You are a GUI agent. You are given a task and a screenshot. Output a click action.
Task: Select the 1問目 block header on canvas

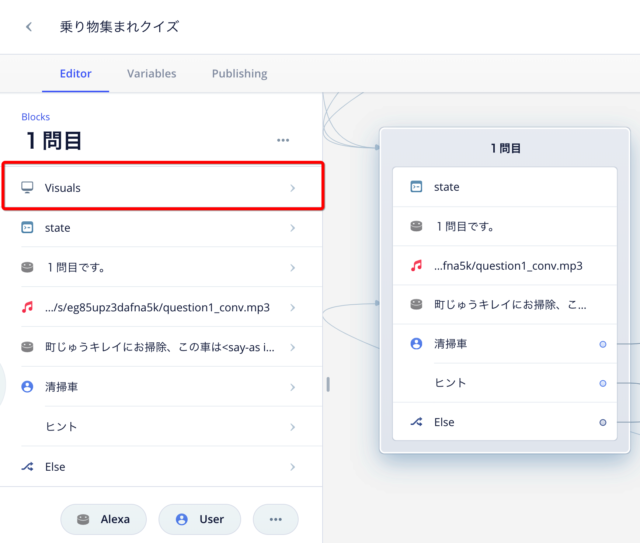505,148
